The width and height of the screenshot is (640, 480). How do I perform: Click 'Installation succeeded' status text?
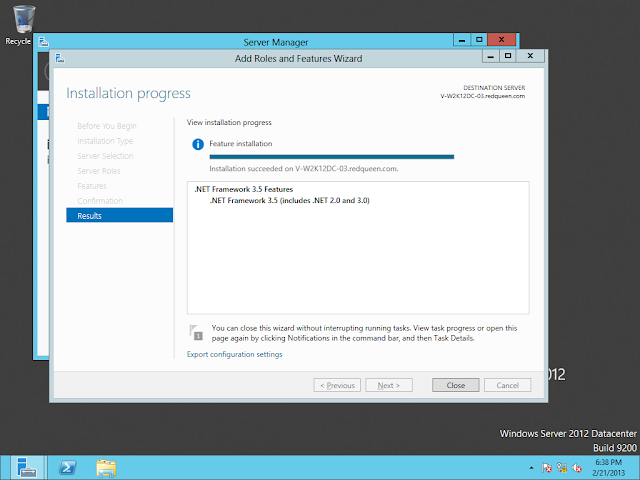click(x=304, y=169)
